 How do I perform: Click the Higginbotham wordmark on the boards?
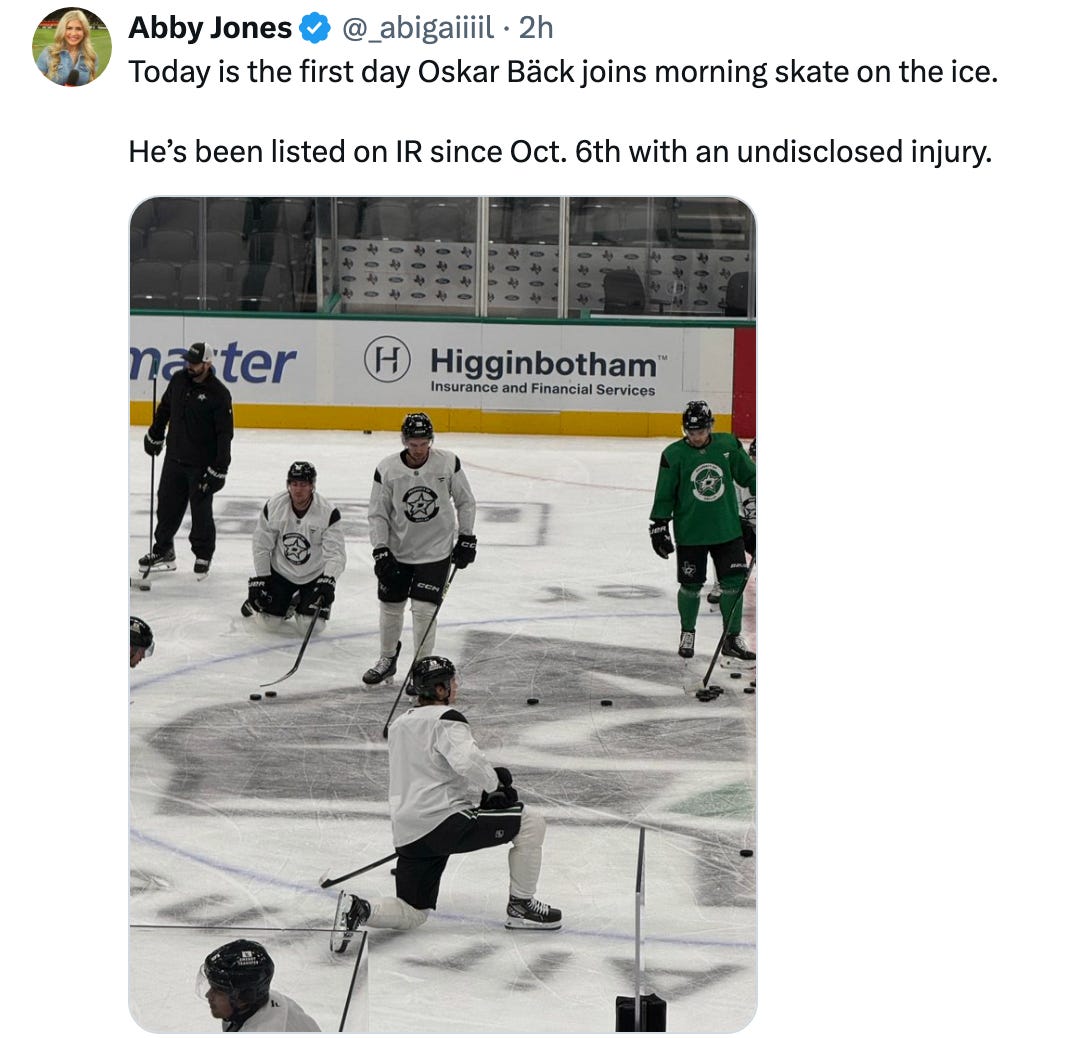[x=543, y=363]
